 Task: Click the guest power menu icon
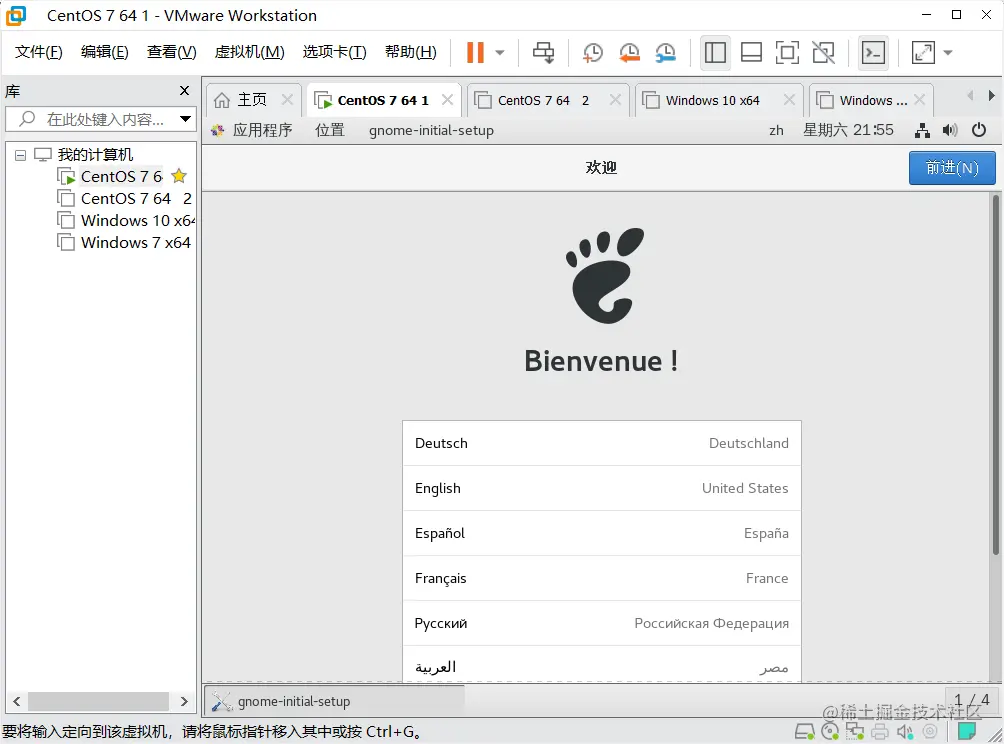[978, 131]
